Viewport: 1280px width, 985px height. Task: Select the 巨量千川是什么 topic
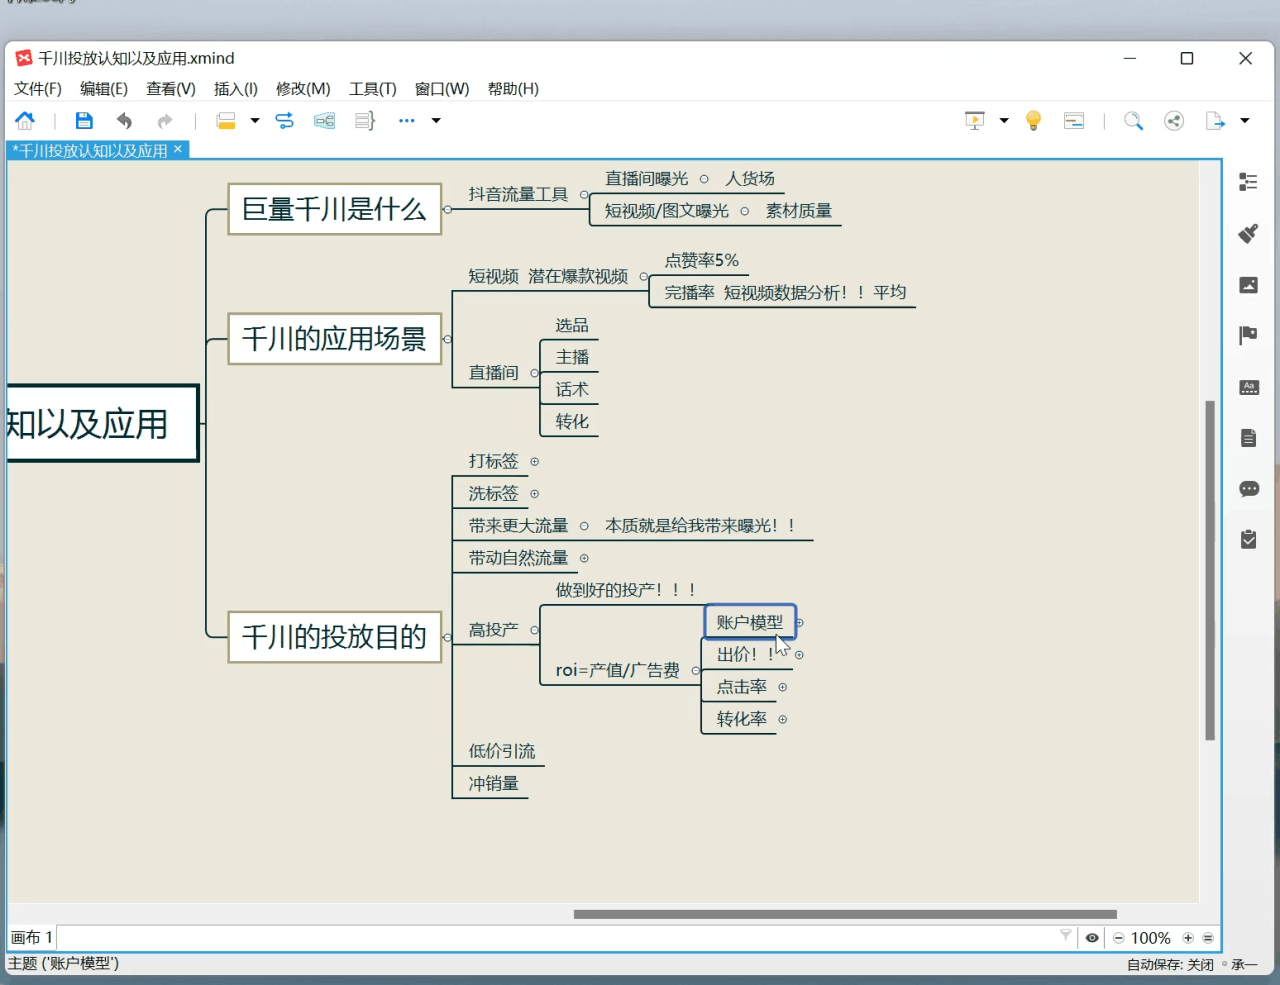pos(335,209)
